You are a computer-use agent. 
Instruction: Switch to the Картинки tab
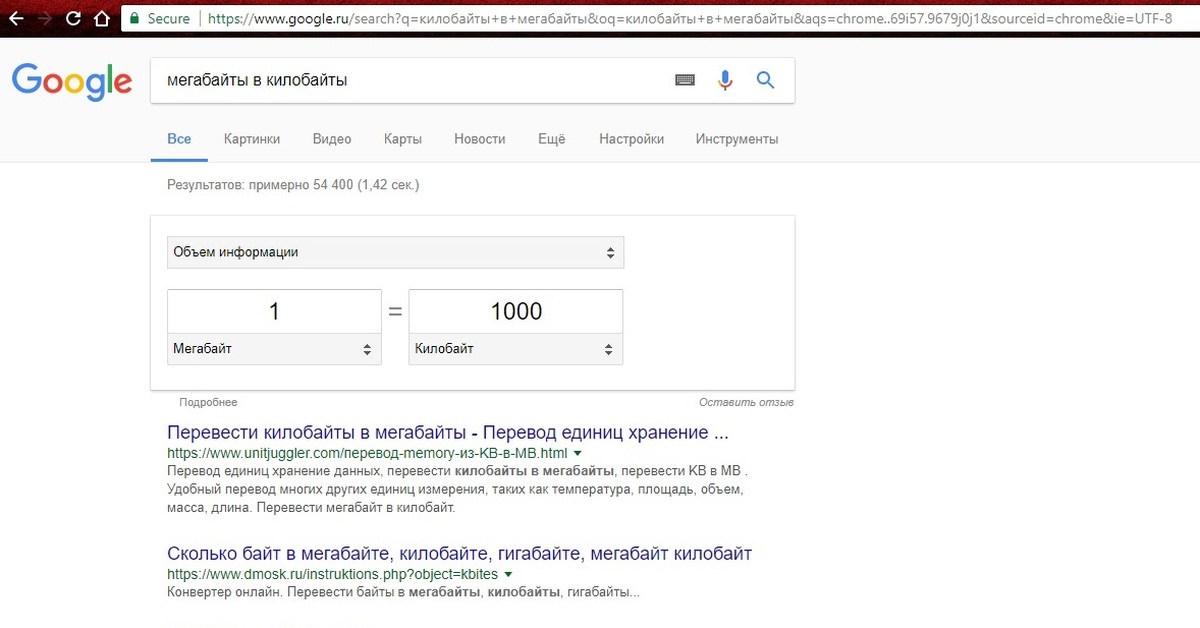click(x=252, y=139)
